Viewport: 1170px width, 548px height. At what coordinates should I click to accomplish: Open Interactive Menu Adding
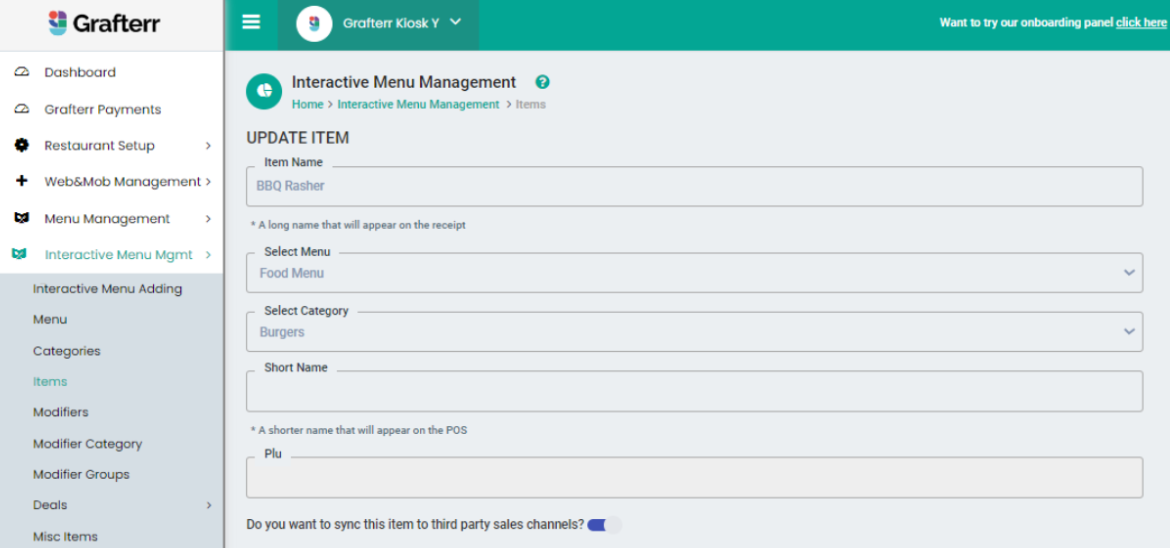[x=107, y=288]
